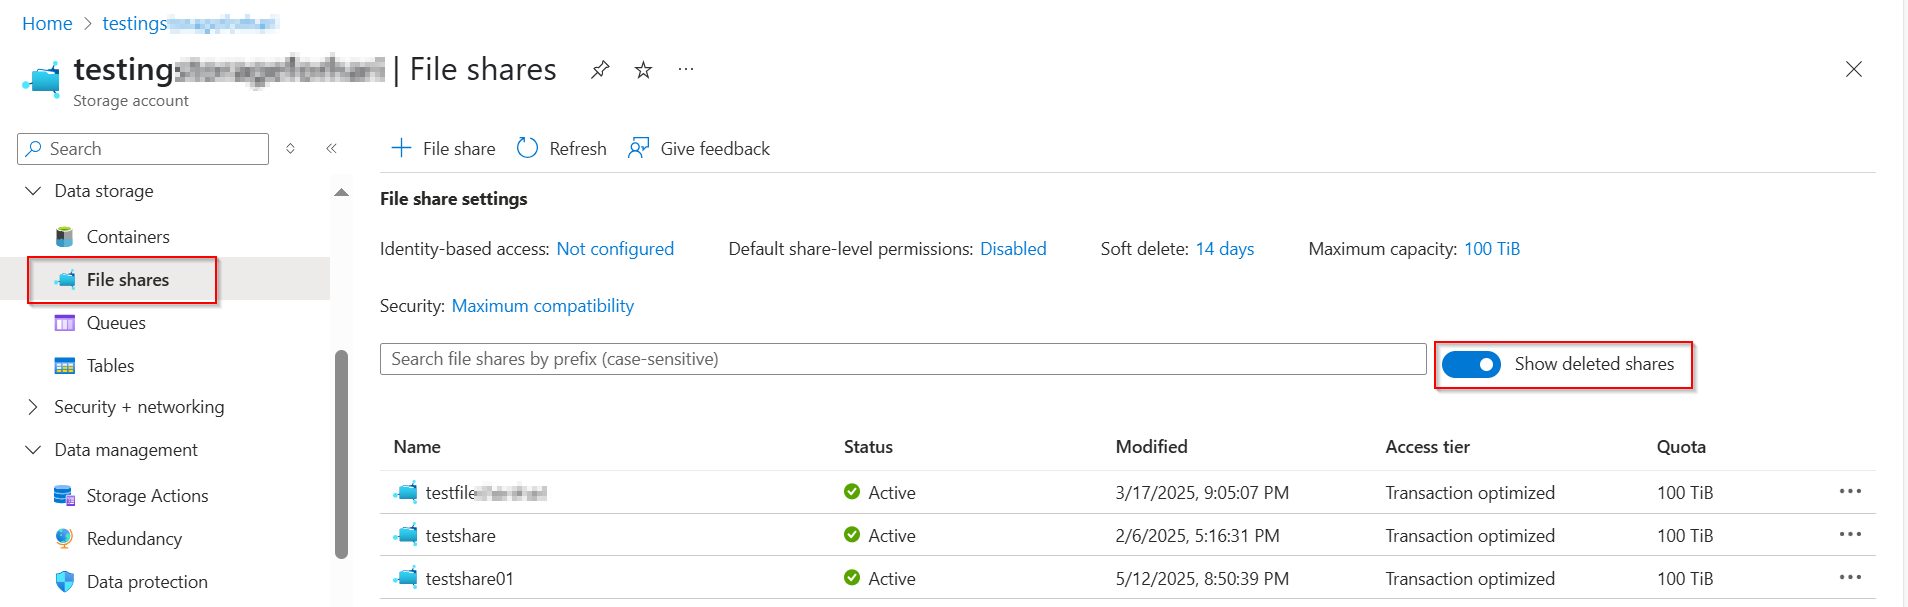Sort by the Status column header
Viewport: 1908px width, 607px height.
pos(868,447)
